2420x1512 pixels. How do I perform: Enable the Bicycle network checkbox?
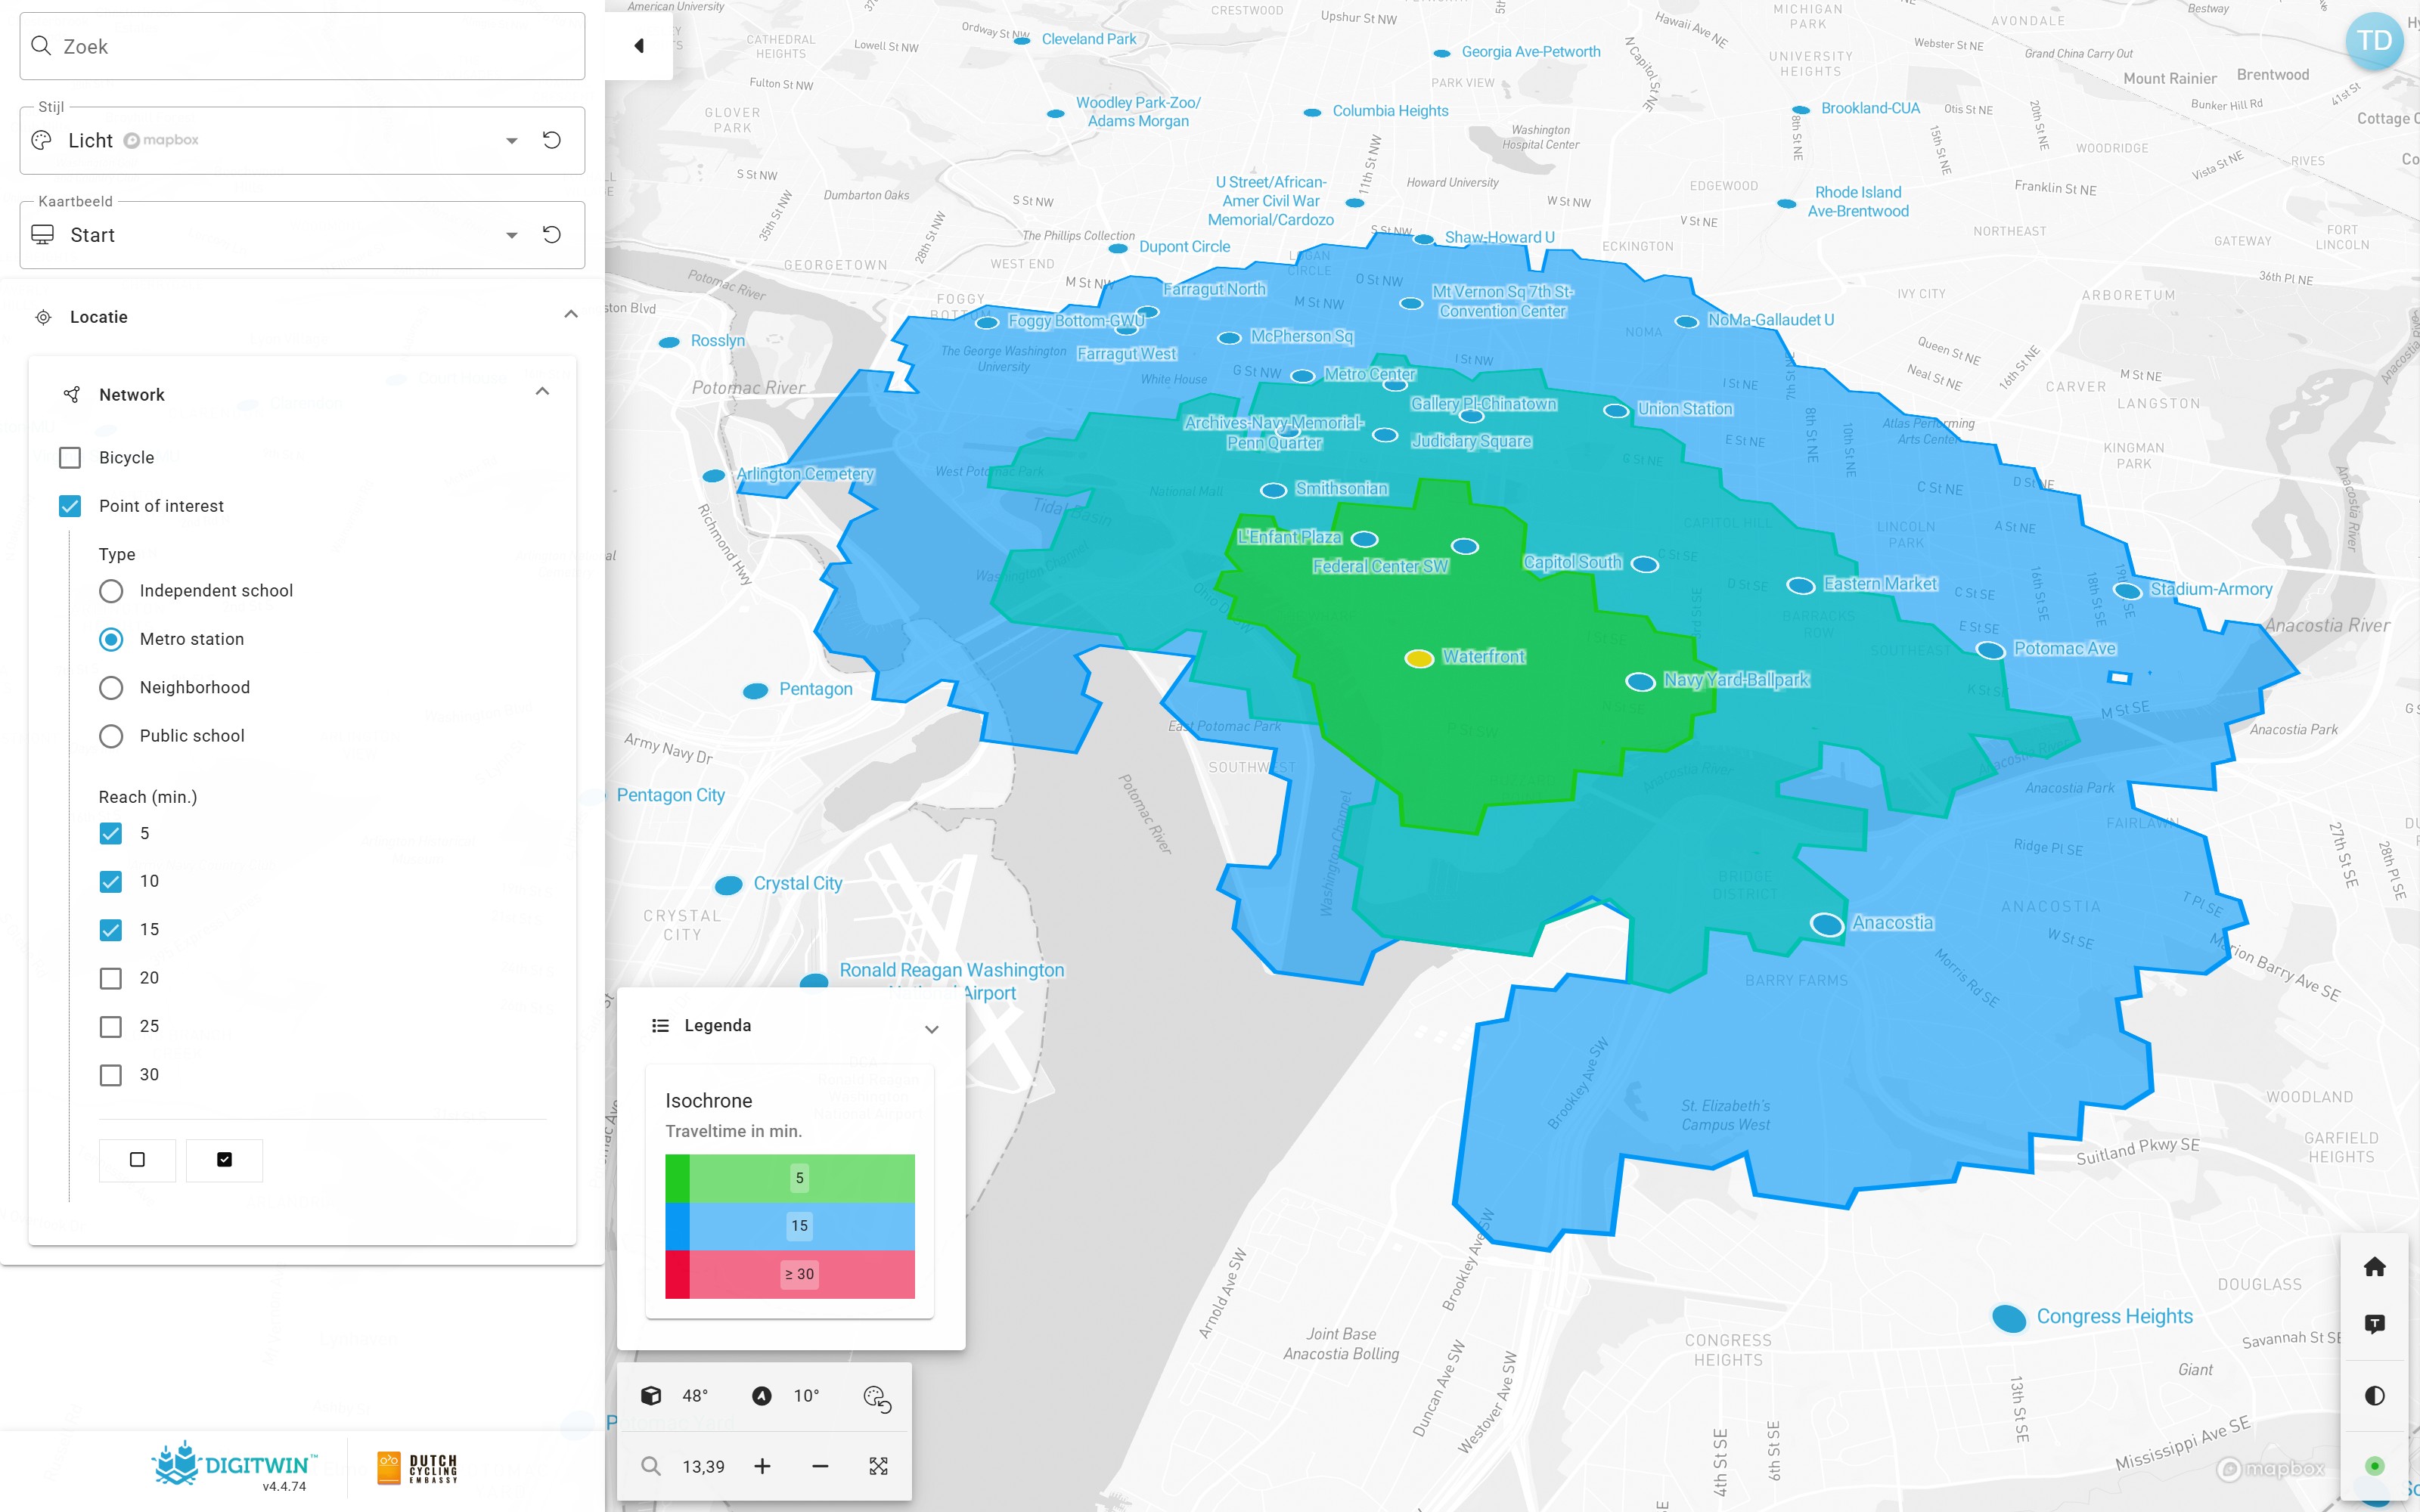[70, 458]
